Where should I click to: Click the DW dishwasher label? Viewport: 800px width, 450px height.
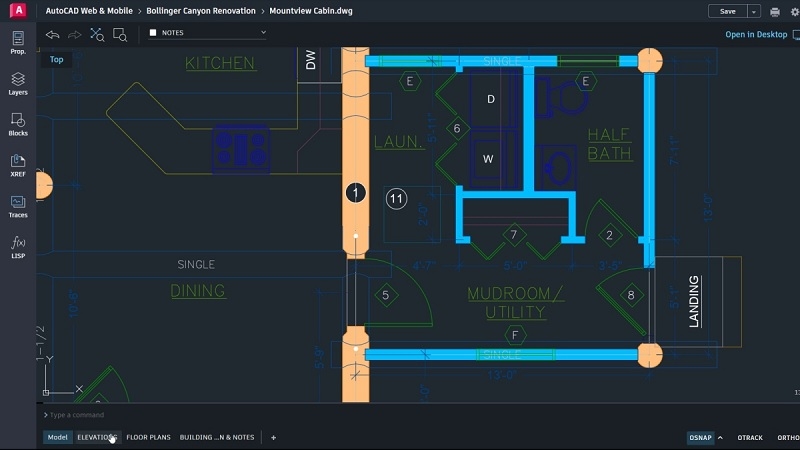click(x=311, y=60)
